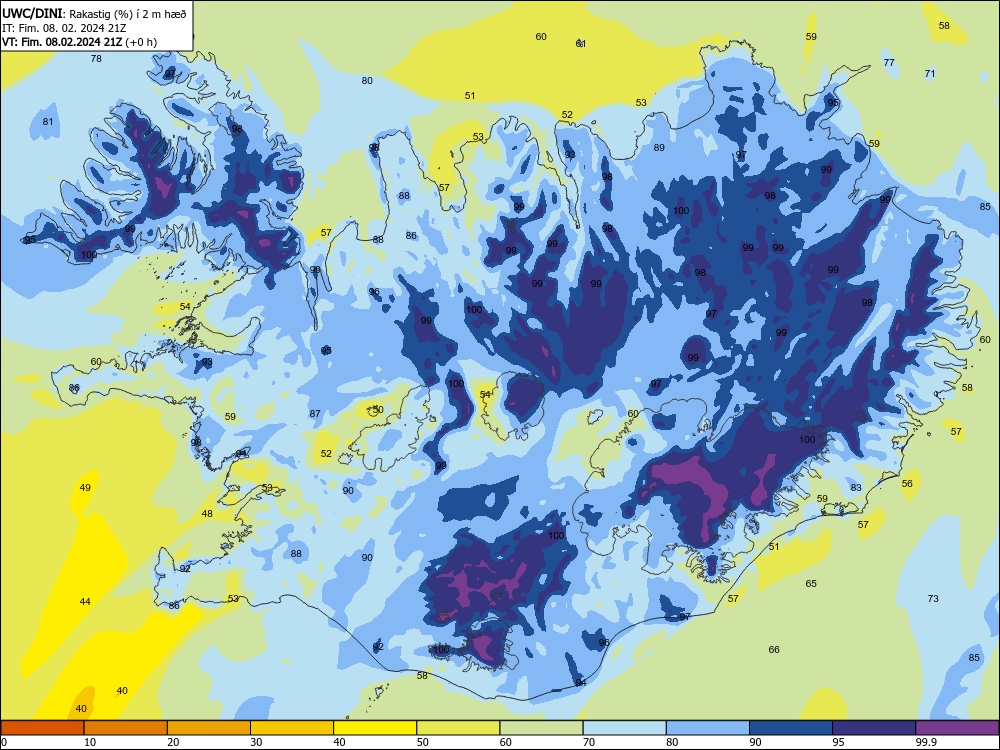This screenshot has width=1000, height=750.
Task: Click the purple legend swatch above 99.9
Action: coord(957,728)
